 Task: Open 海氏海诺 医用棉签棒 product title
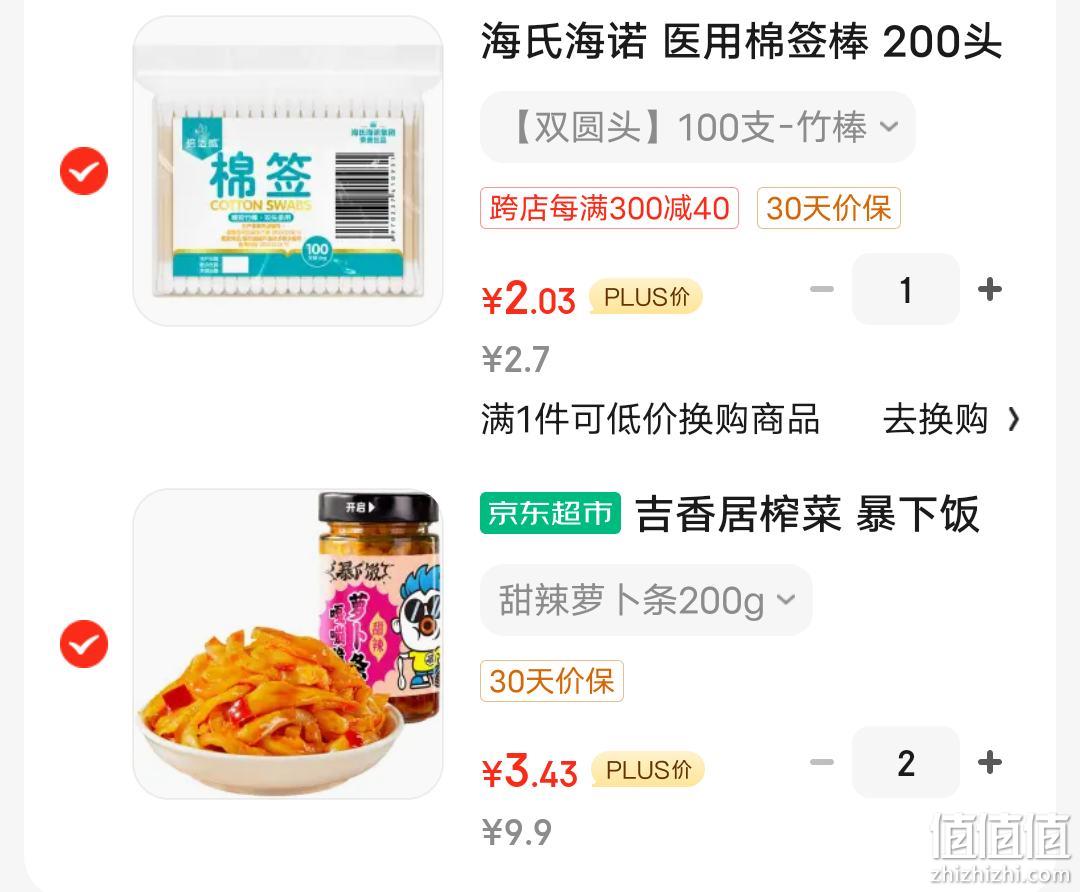pyautogui.click(x=741, y=41)
